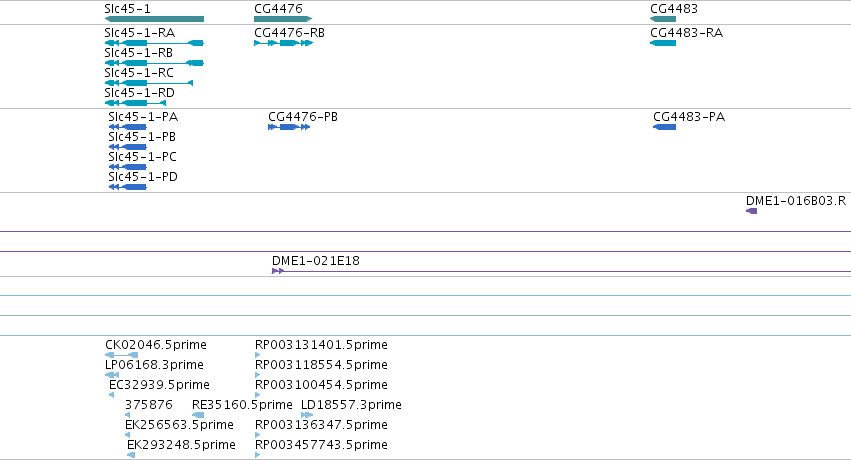Click the CK02046.5prime label text
This screenshot has width=851, height=460.
click(x=156, y=344)
